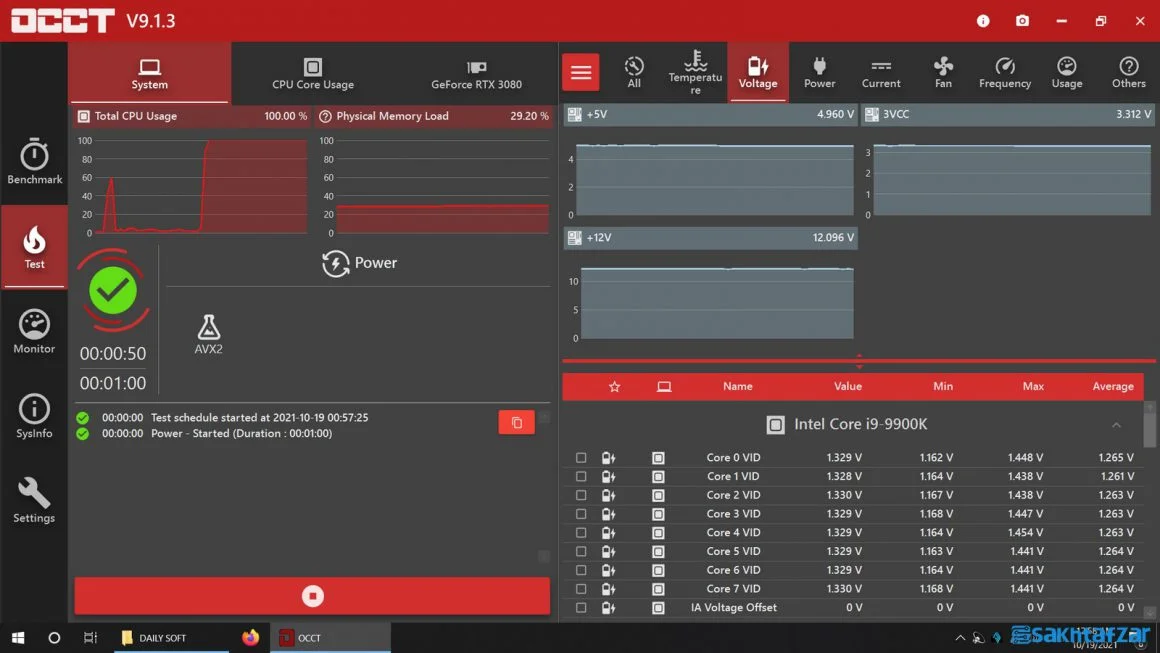Sort the table by the Value column
1160x653 pixels.
(848, 387)
